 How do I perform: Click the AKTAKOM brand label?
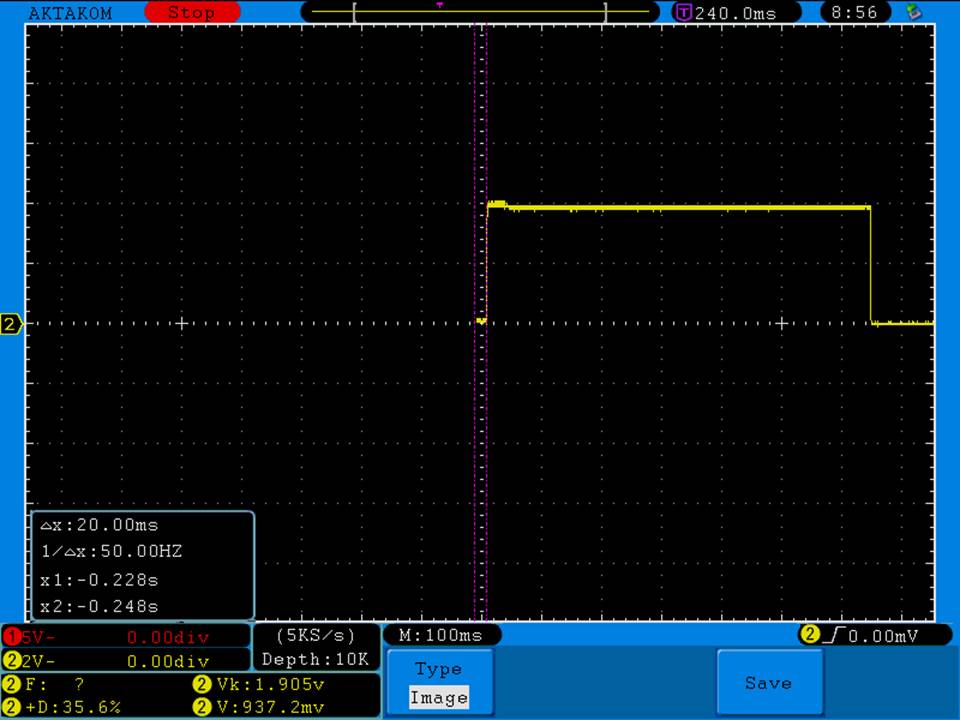coord(70,13)
